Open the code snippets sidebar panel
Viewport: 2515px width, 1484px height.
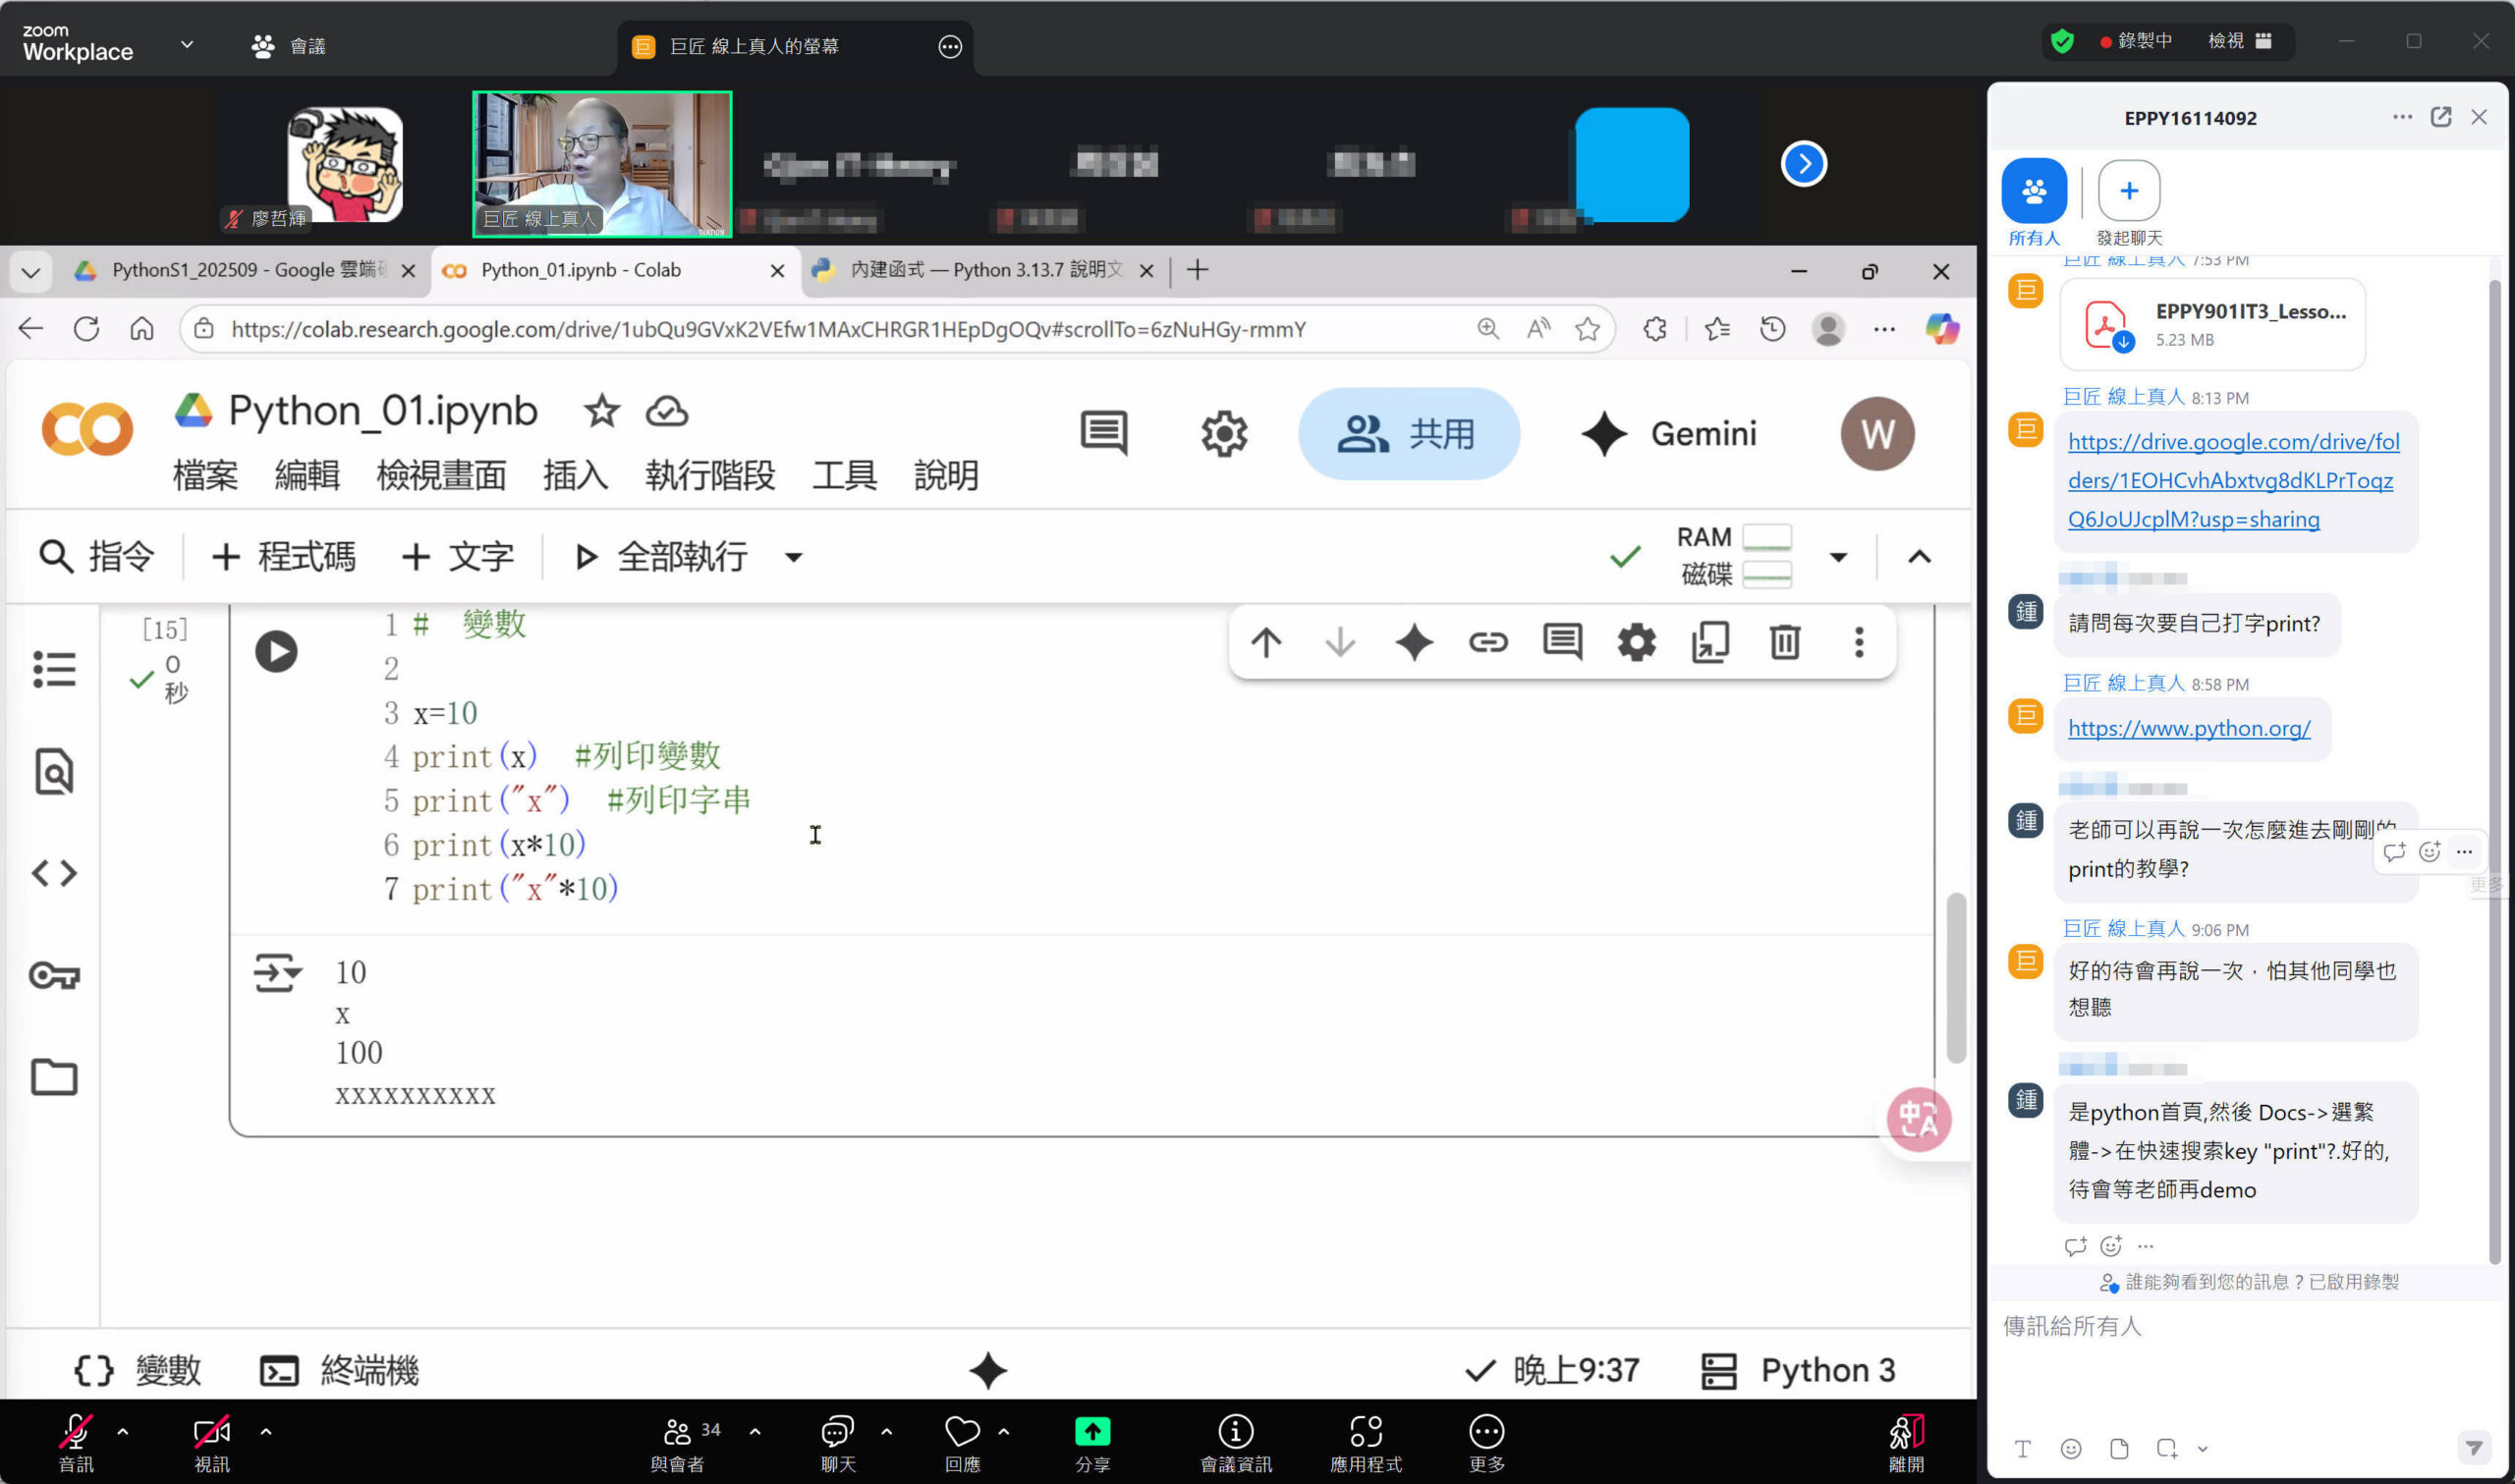[x=54, y=872]
